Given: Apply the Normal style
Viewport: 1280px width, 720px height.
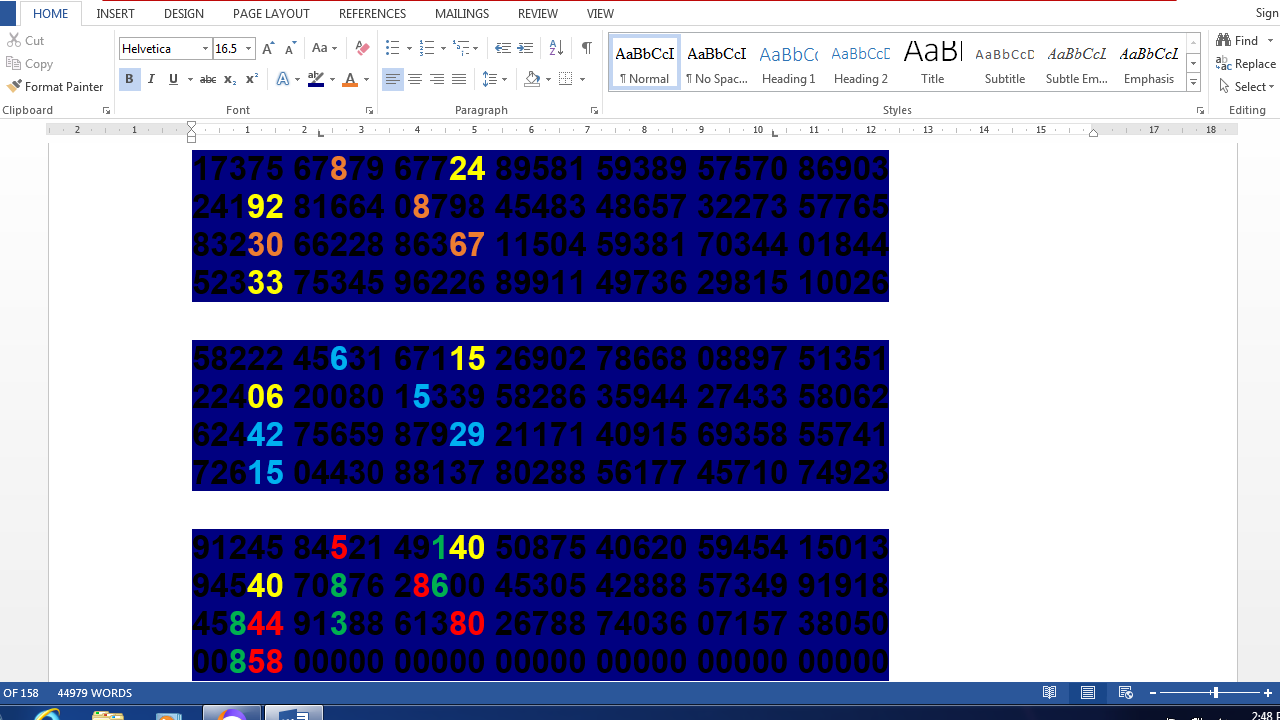Looking at the screenshot, I should click(645, 63).
